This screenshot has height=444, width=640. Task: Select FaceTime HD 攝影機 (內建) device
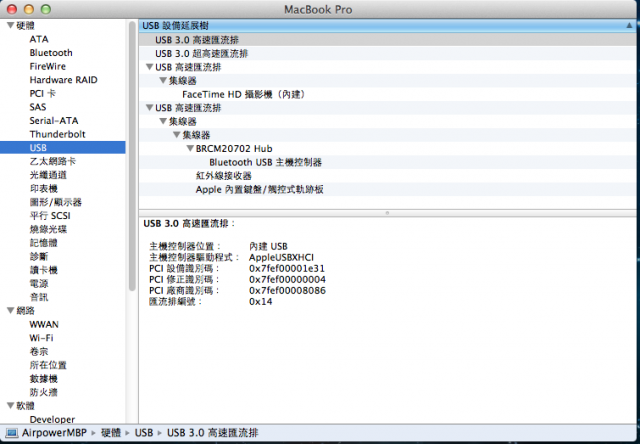[x=389, y=94]
